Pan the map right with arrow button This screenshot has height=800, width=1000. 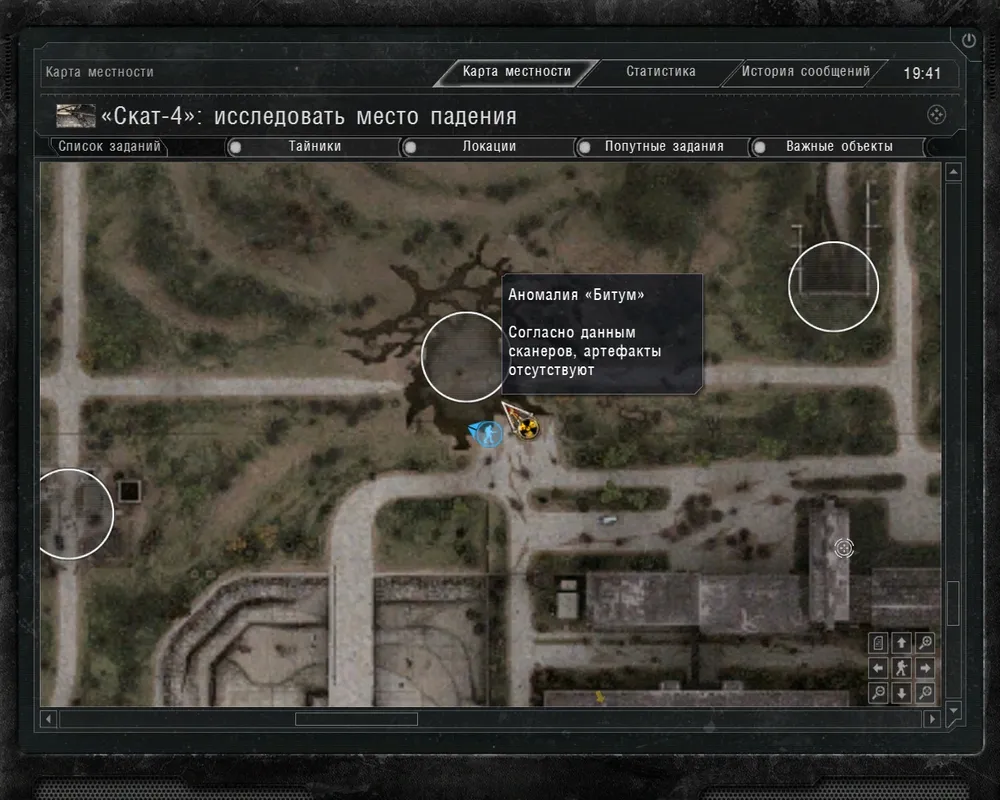tap(925, 668)
